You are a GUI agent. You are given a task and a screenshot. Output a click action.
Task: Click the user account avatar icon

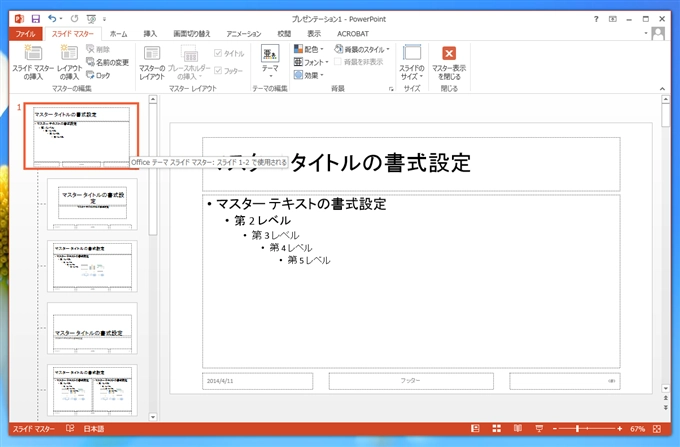click(x=658, y=33)
